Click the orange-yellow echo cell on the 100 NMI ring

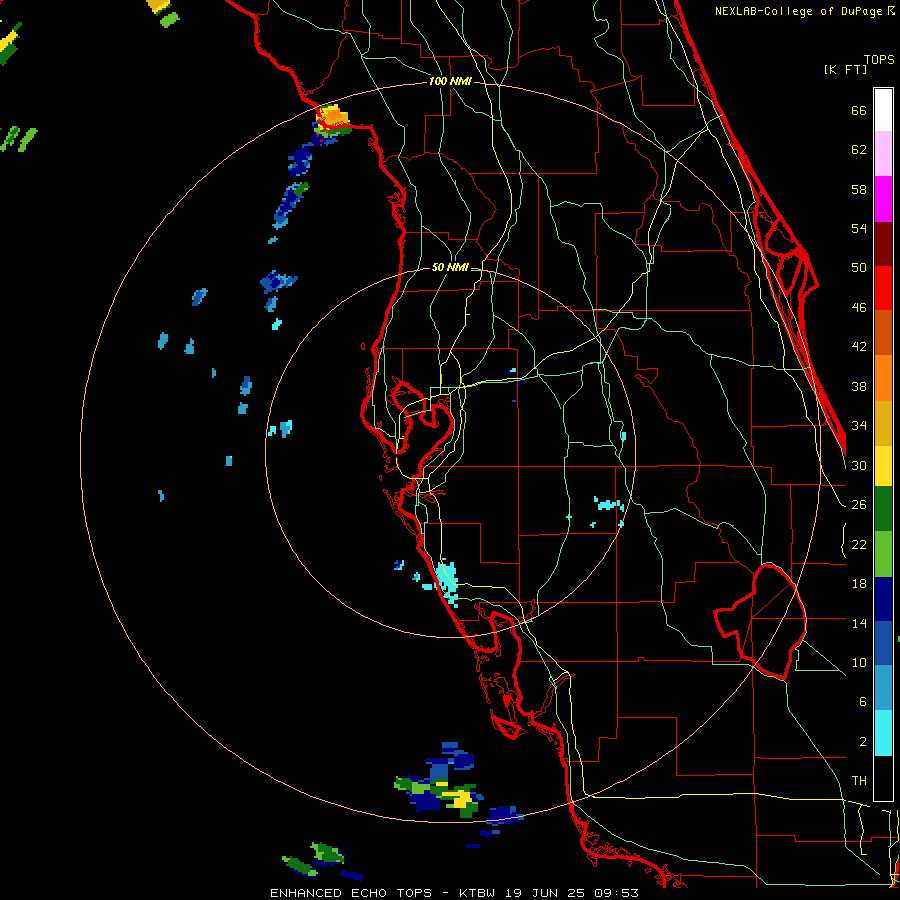(332, 117)
